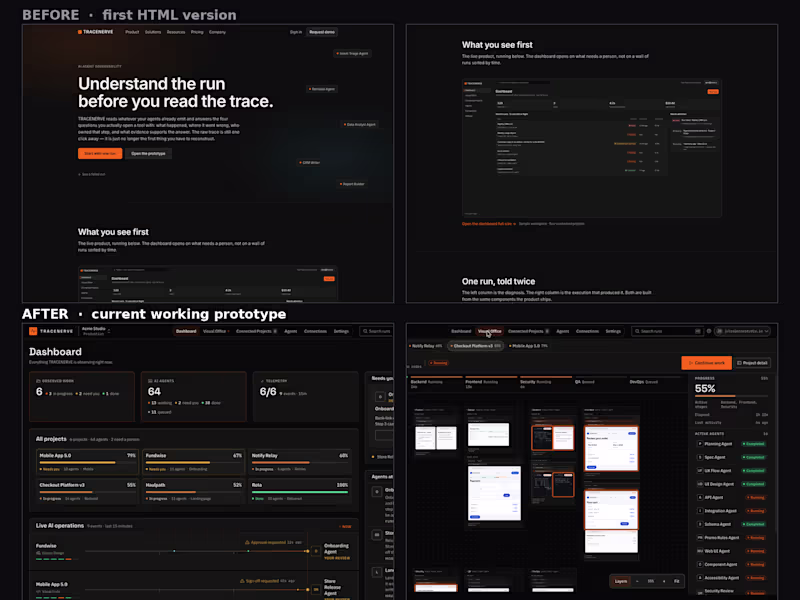Click Open the dashboard full-size link
This screenshot has height=600, width=800.
pyautogui.click(x=489, y=223)
